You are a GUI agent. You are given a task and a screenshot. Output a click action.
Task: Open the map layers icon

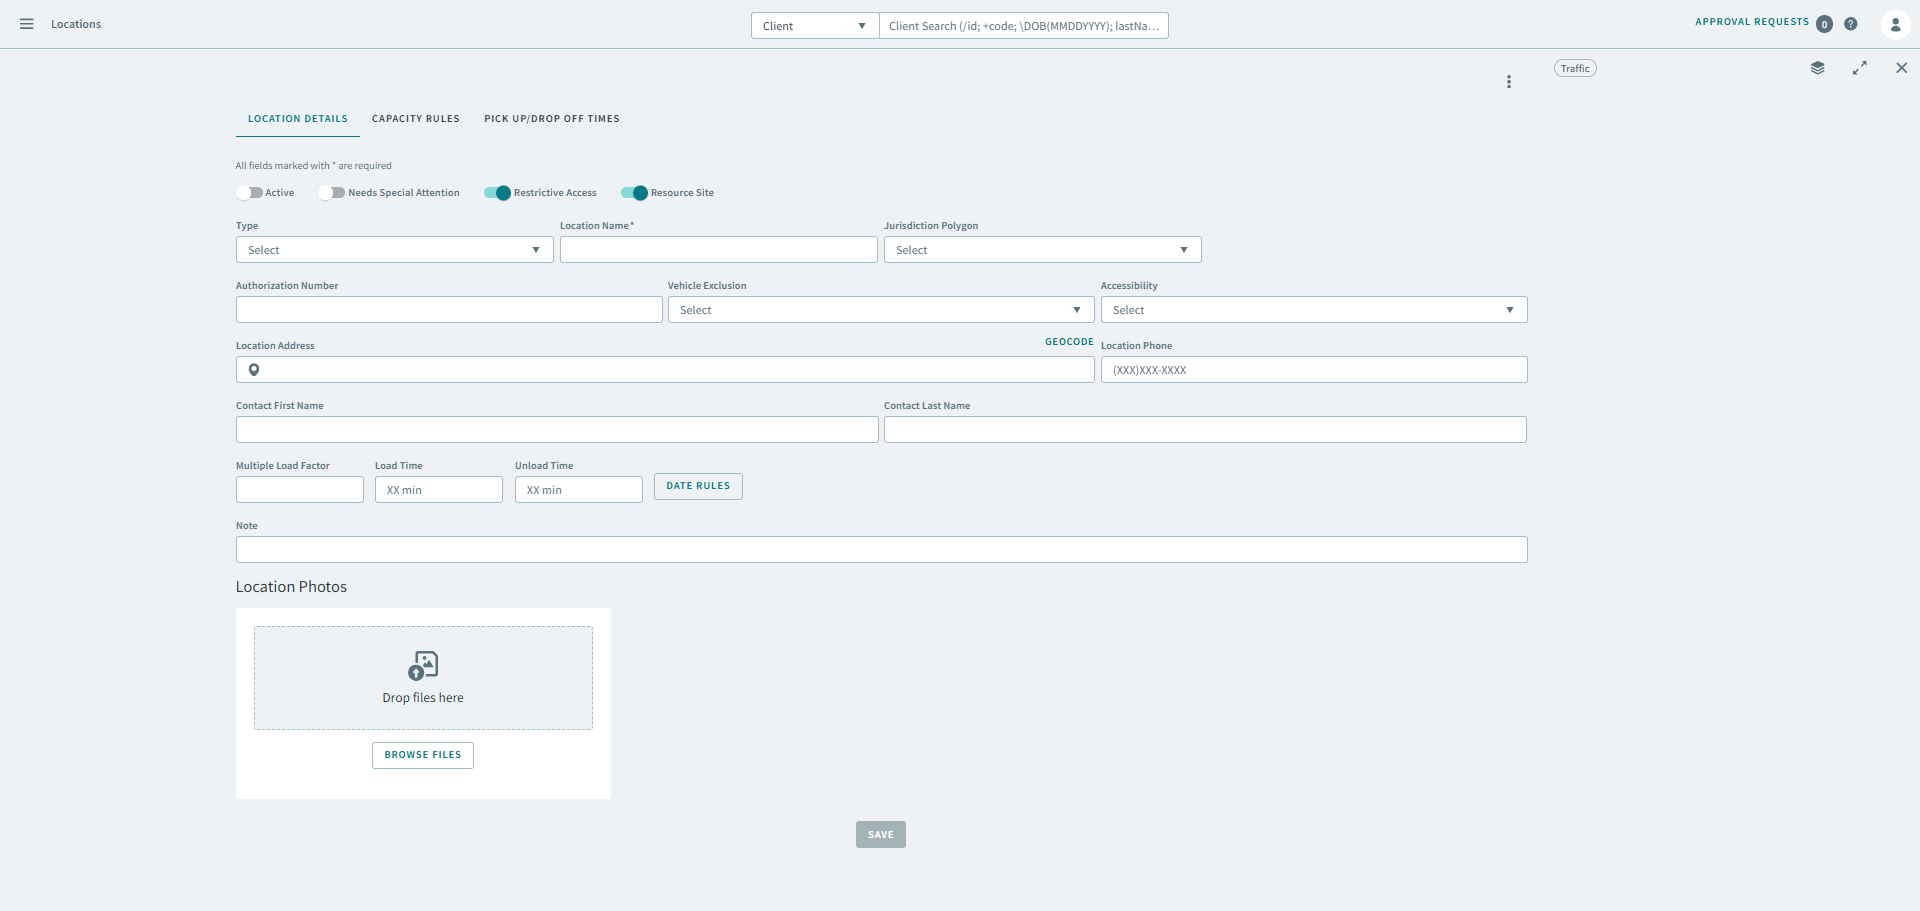point(1817,68)
